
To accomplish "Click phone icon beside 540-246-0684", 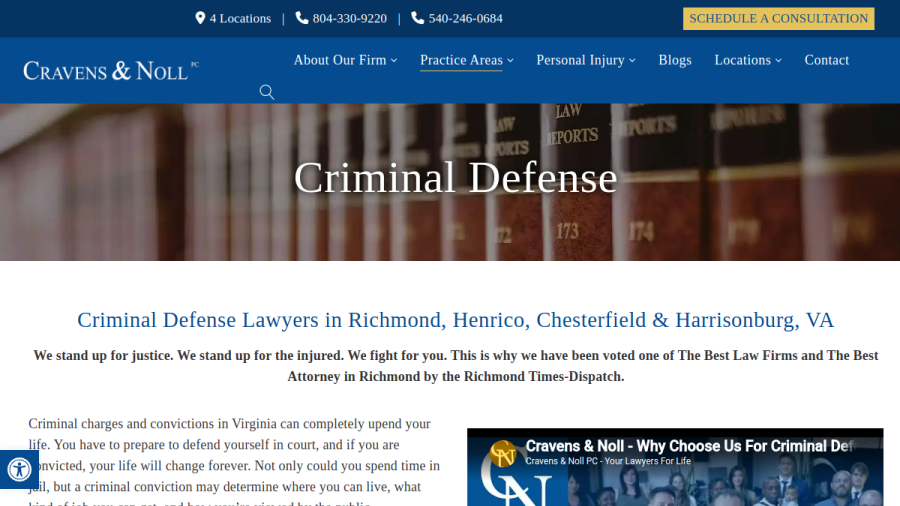I will pyautogui.click(x=418, y=18).
